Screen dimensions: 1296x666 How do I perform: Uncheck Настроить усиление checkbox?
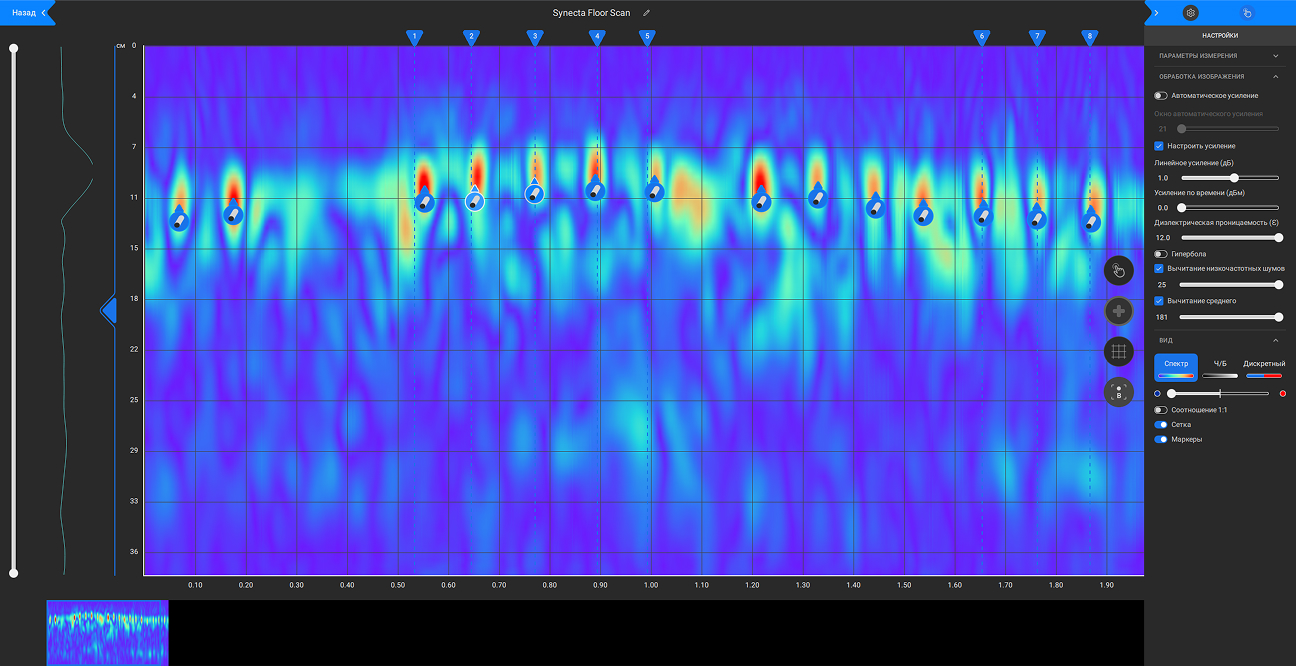(x=1159, y=146)
